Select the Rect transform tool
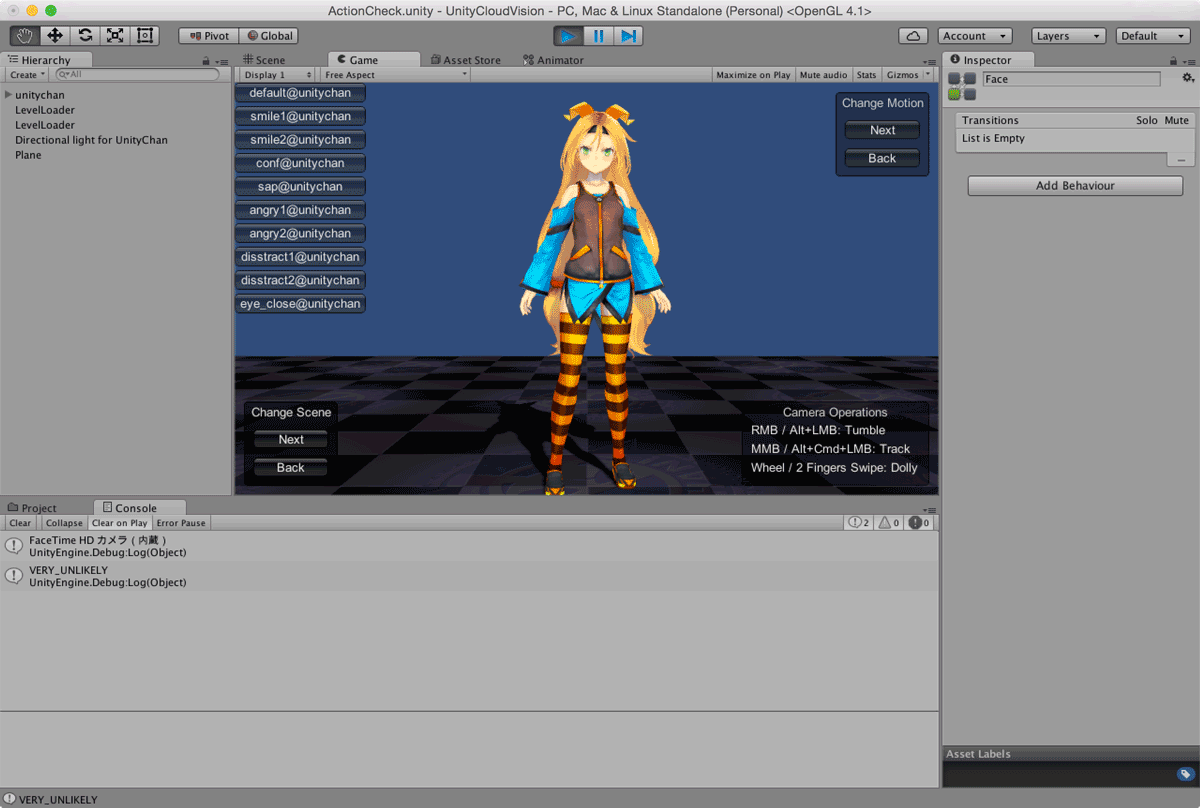This screenshot has width=1200, height=808. (145, 35)
